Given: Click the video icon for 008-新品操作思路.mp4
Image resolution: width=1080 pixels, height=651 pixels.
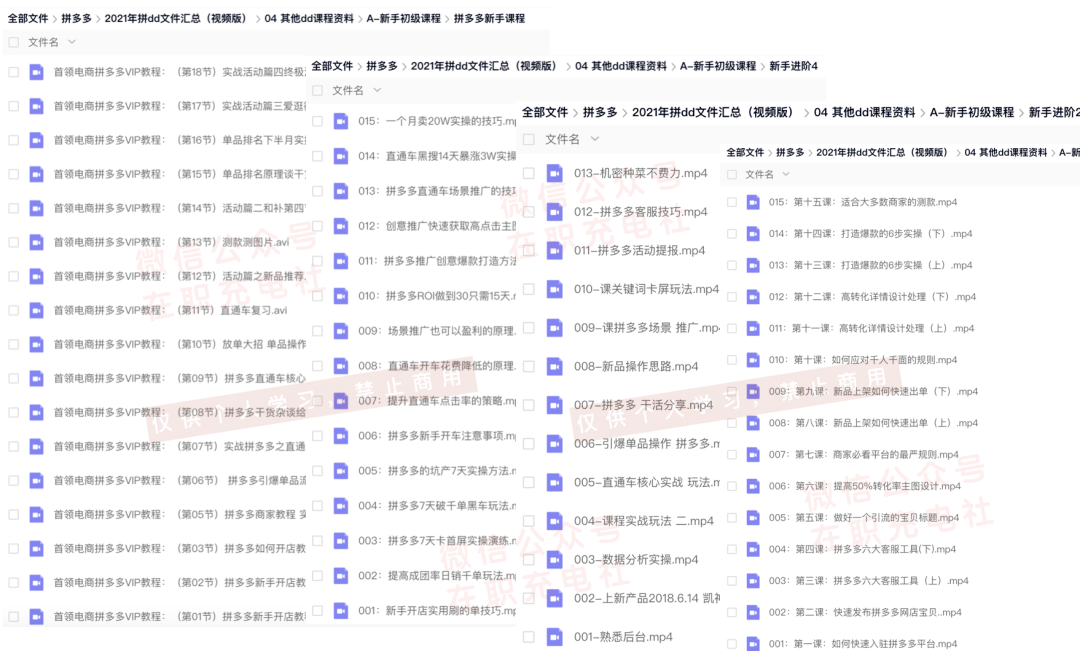Looking at the screenshot, I should click(555, 367).
